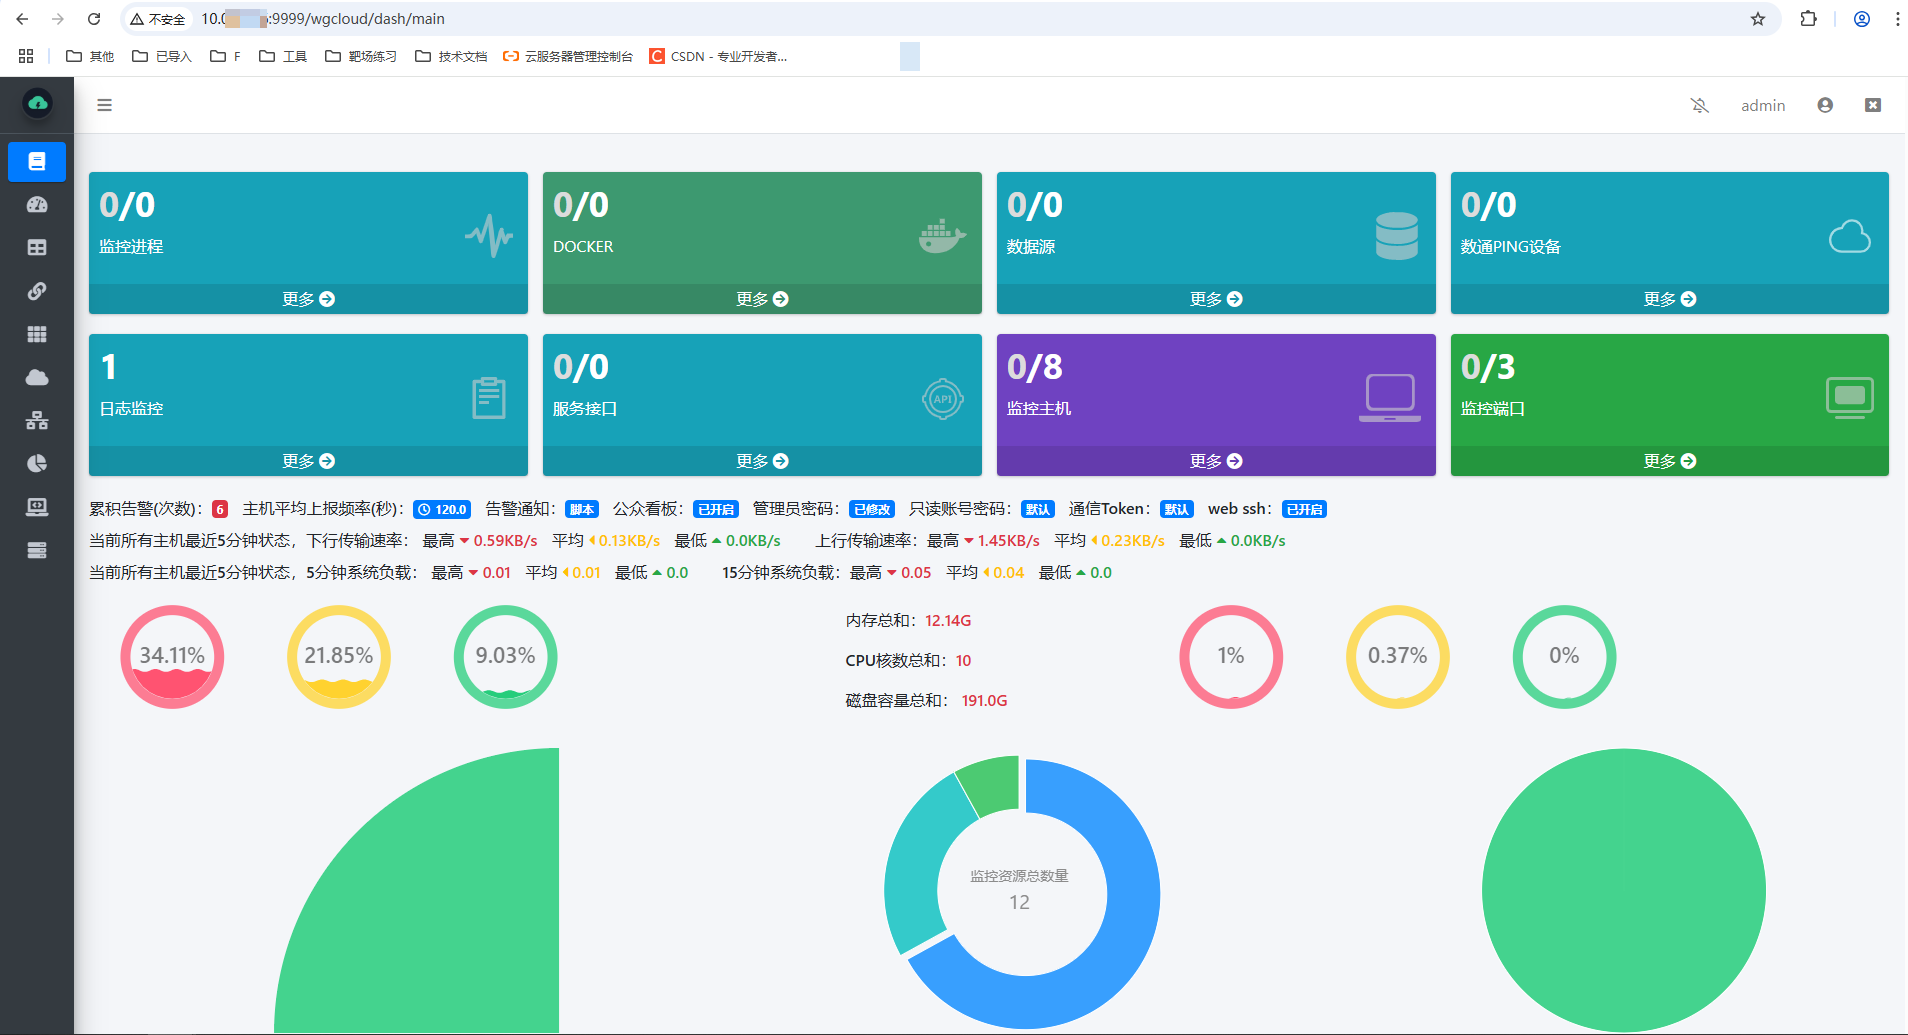Click the 默认 badge for 只读账号密码
The height and width of the screenshot is (1035, 1908).
coord(1038,509)
